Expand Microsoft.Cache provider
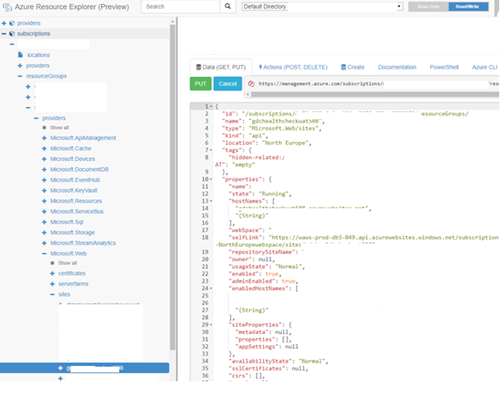The image size is (500, 394). [x=44, y=148]
